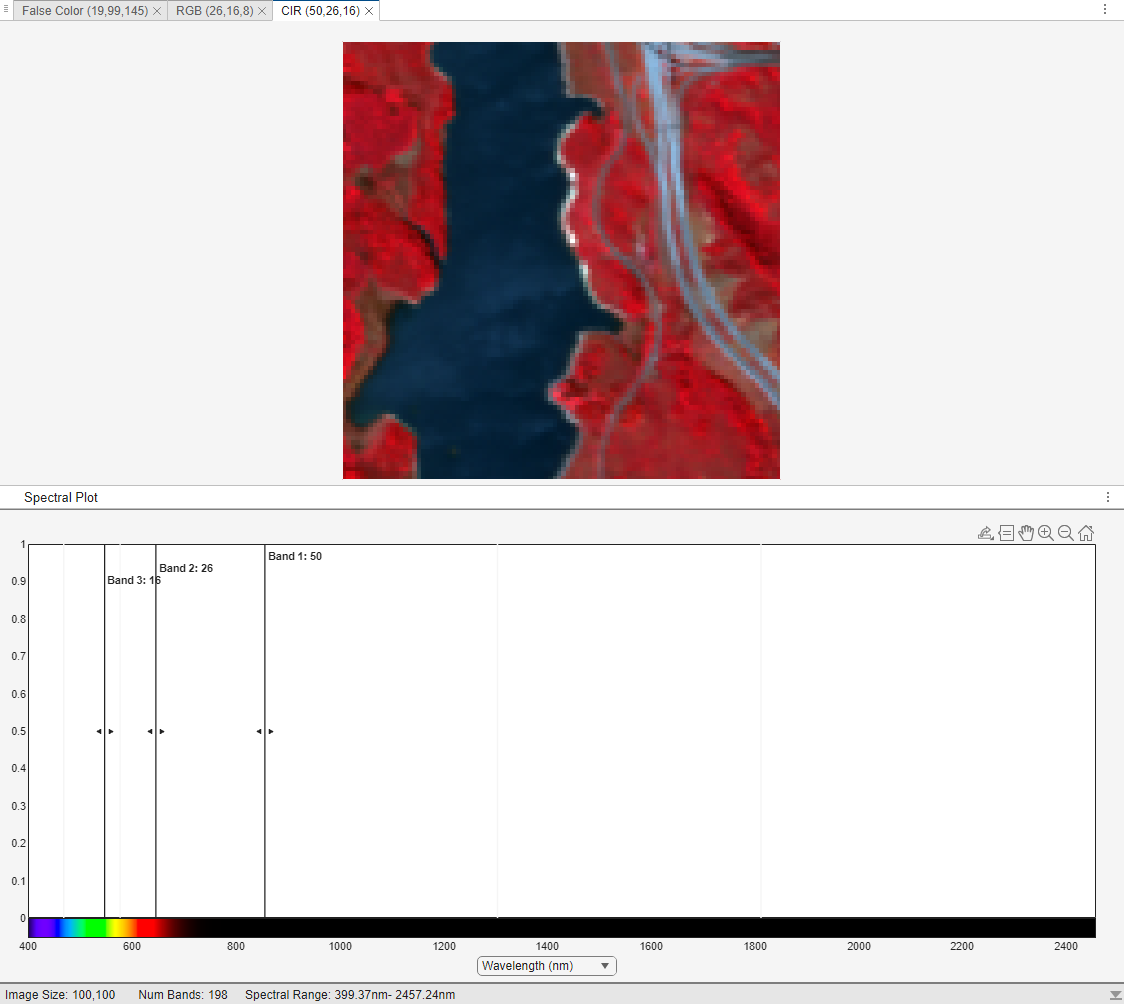Restore the spectral plot view with the Home icon

[x=1086, y=533]
